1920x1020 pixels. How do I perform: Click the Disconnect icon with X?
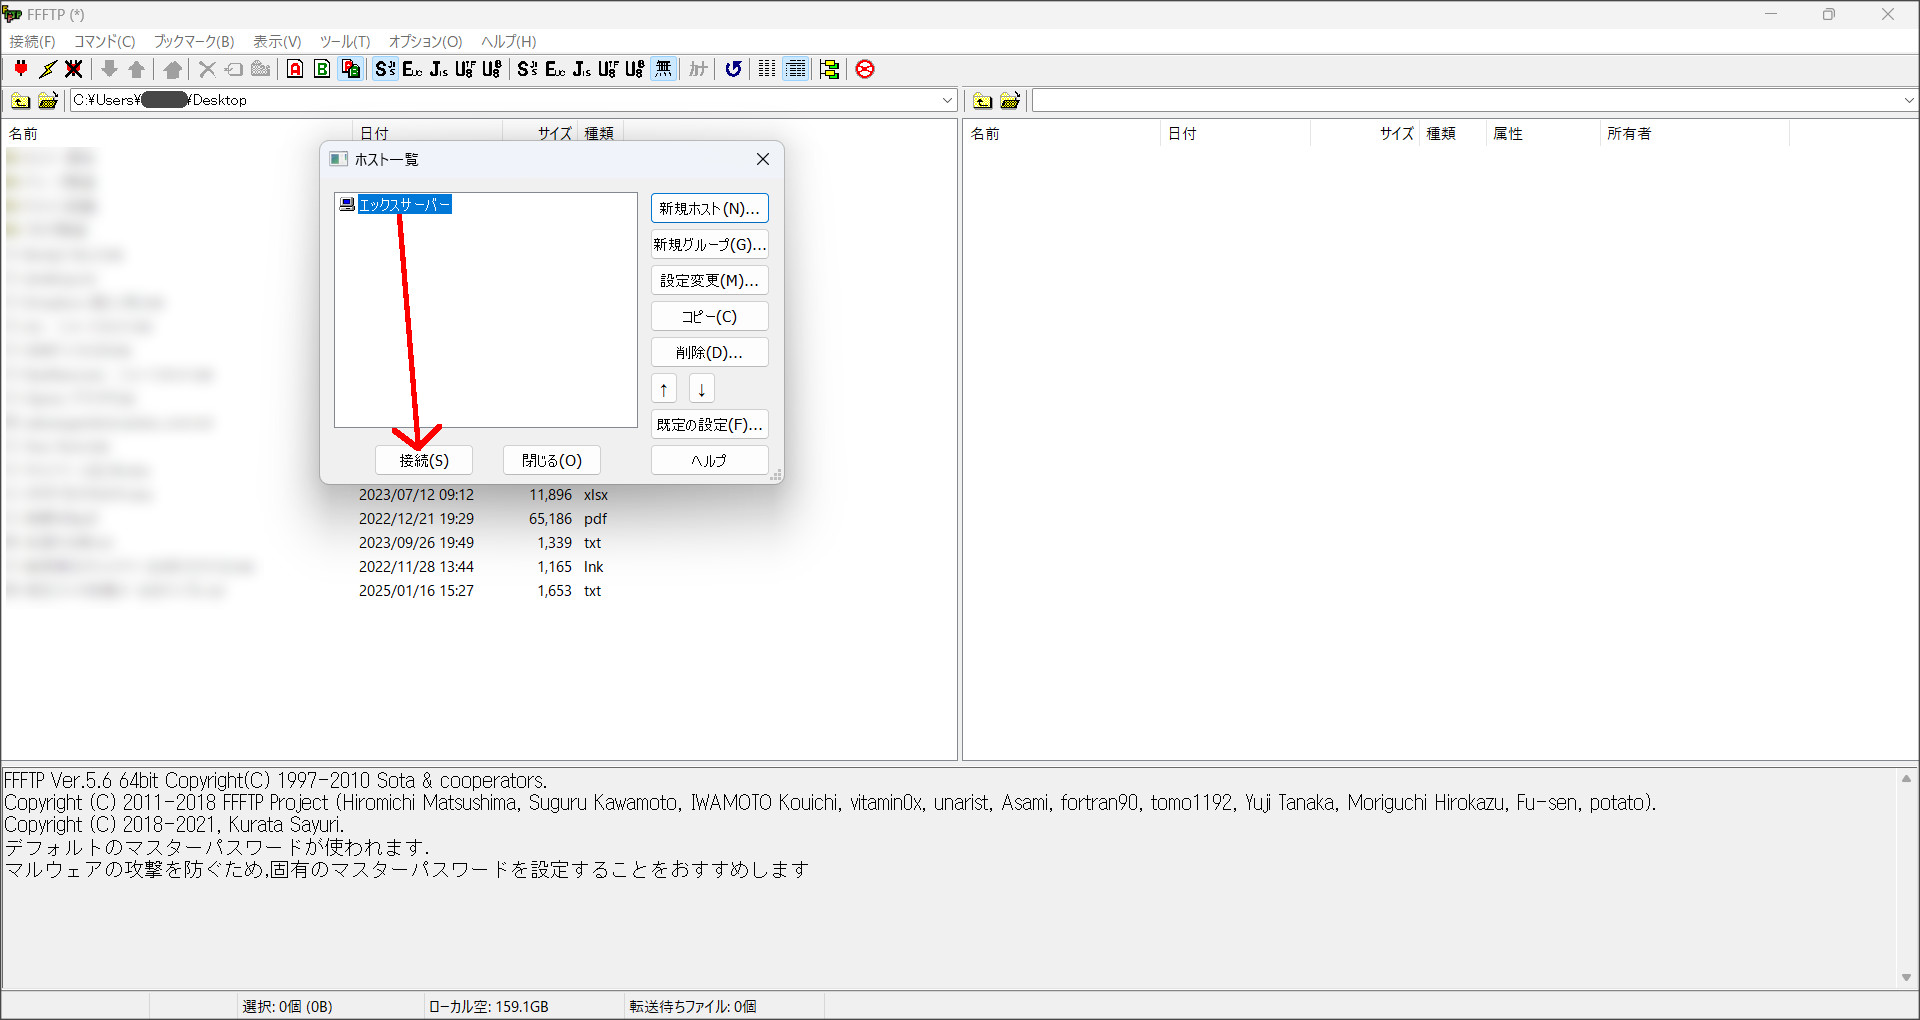74,69
